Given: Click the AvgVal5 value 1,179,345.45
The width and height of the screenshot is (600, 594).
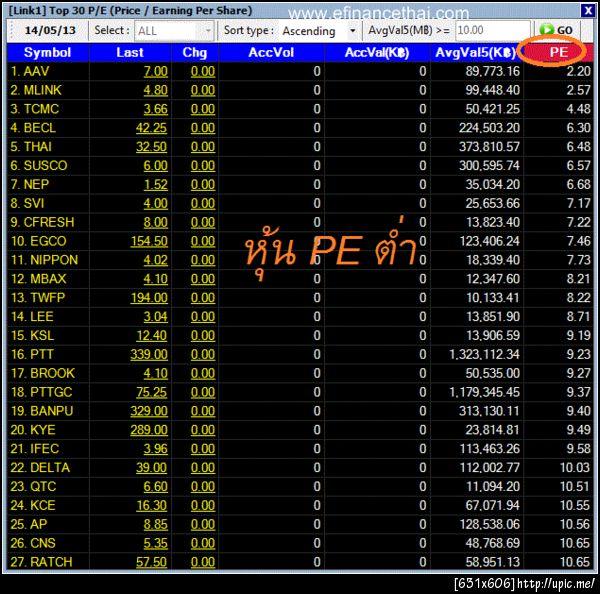Looking at the screenshot, I should pos(484,392).
